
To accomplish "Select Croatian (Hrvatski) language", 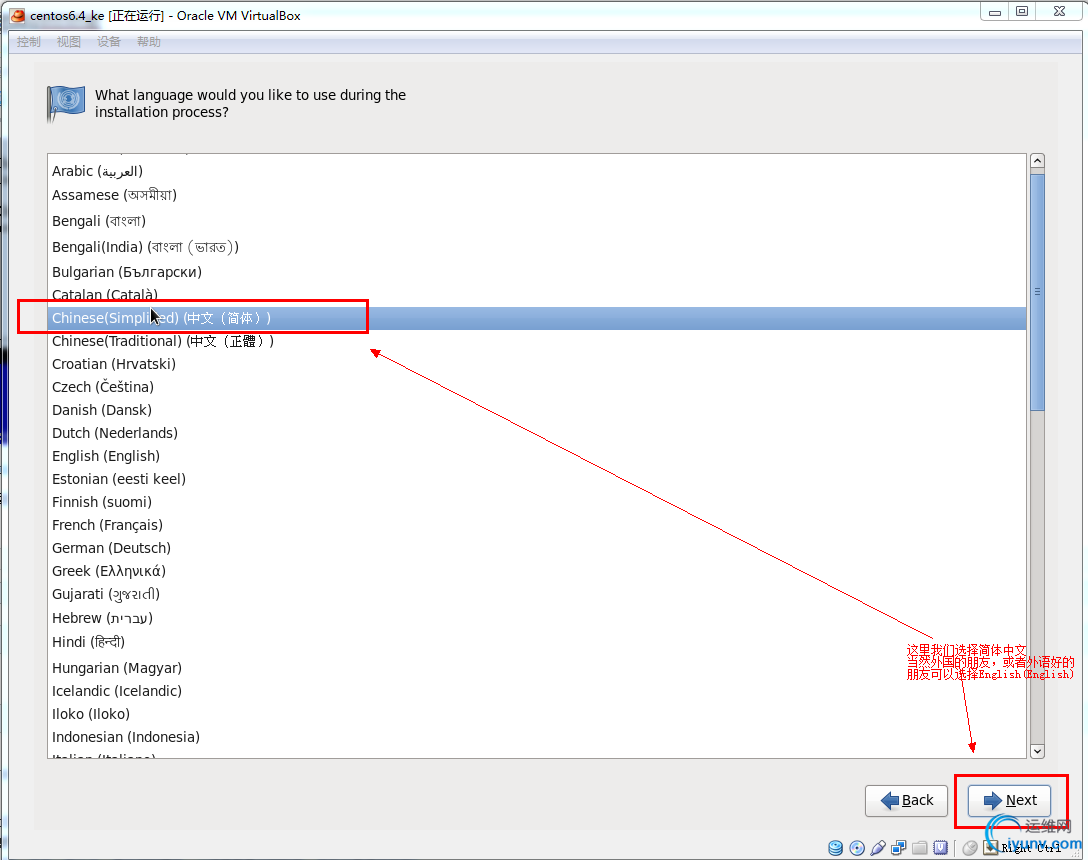I will 536,364.
